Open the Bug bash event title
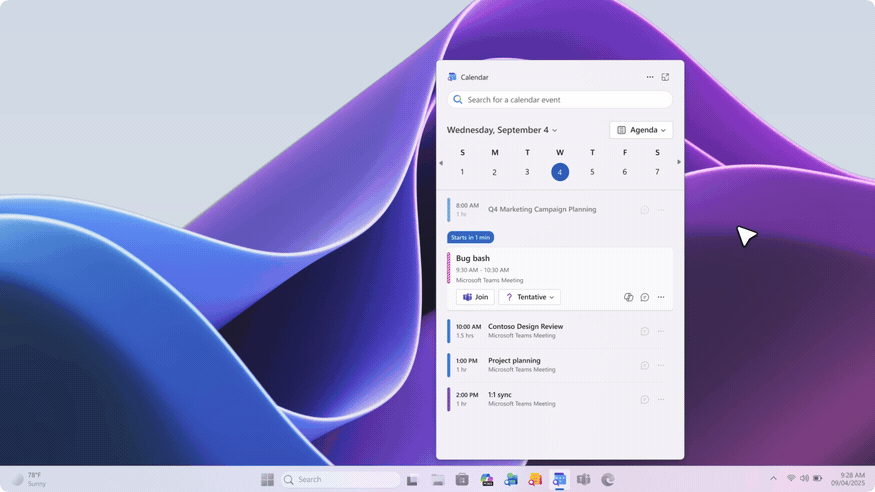The height and width of the screenshot is (492, 875). (473, 258)
